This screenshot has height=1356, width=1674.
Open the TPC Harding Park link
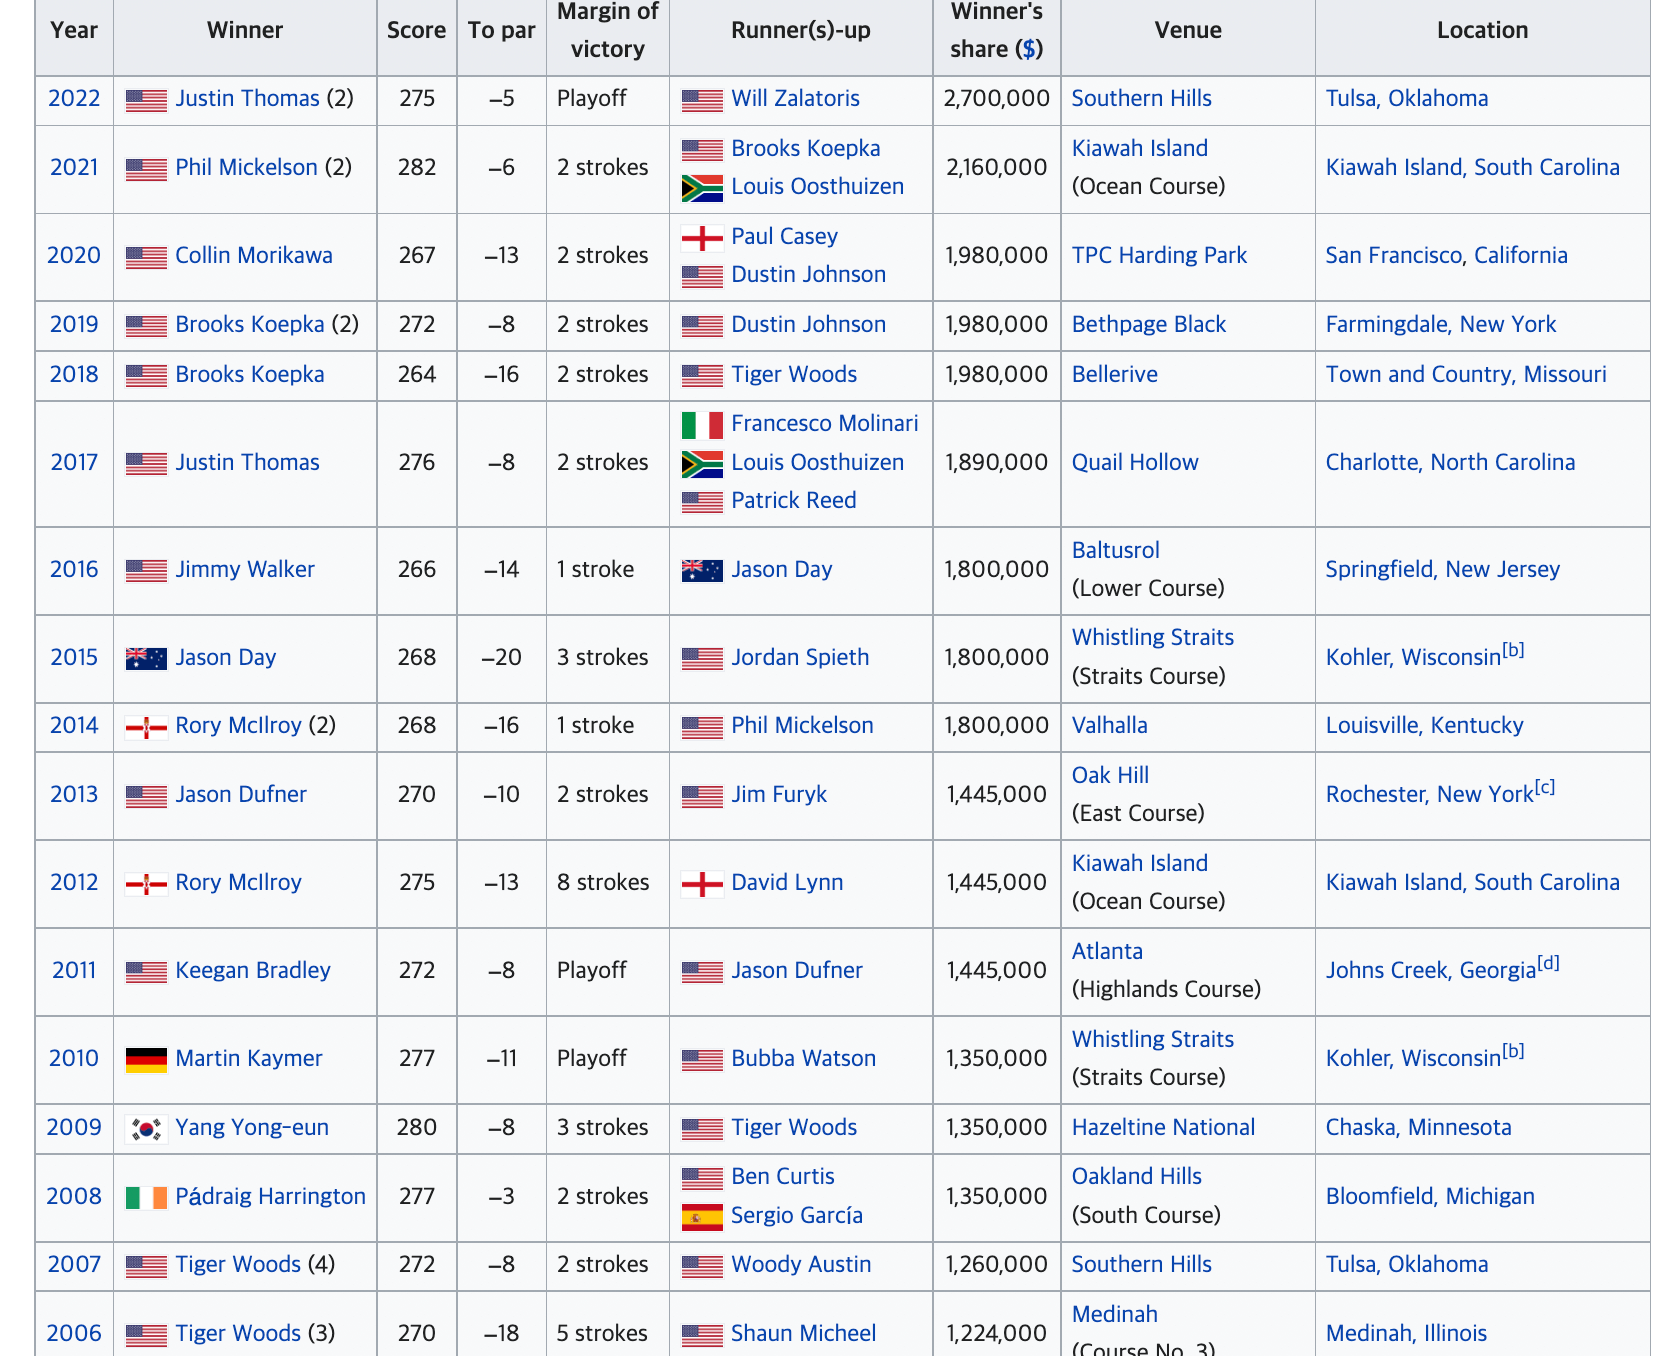click(1159, 255)
